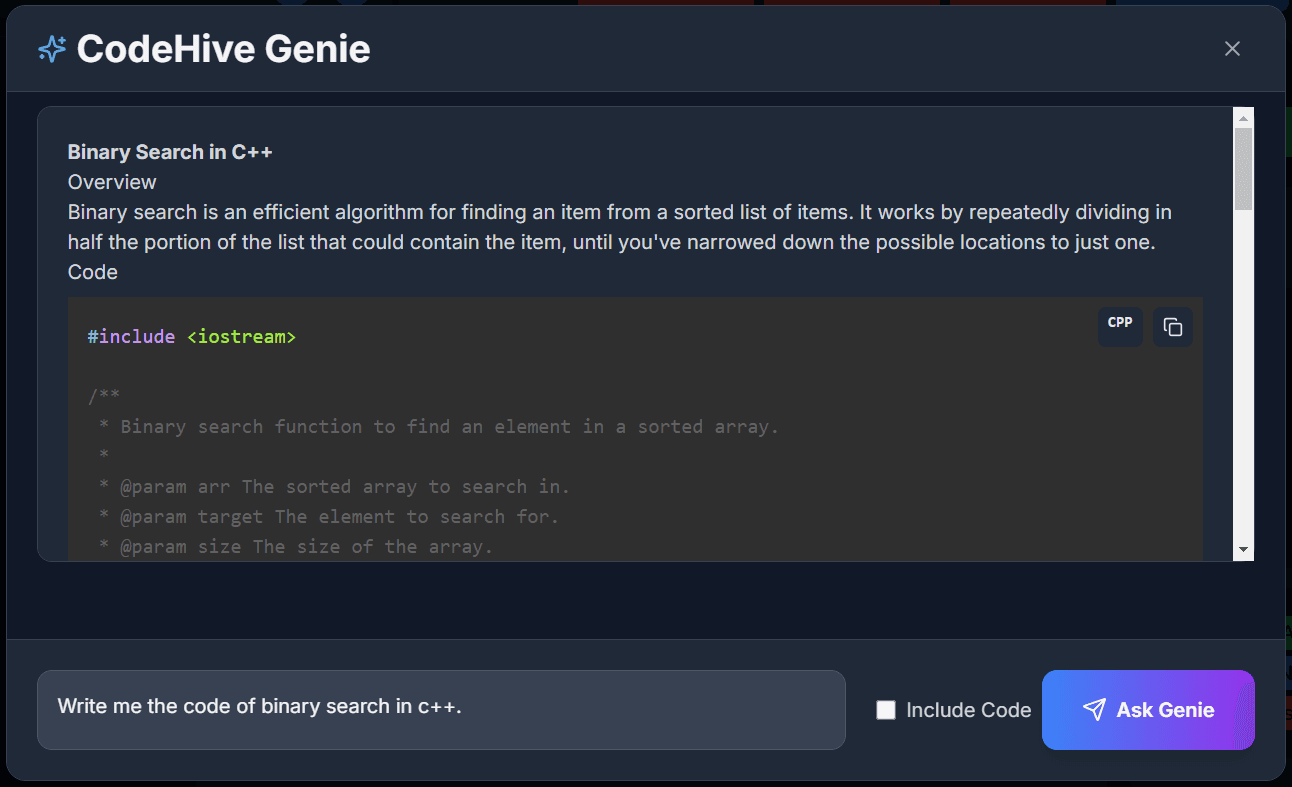Image resolution: width=1292 pixels, height=787 pixels.
Task: Click the Include Code label text
Action: click(968, 710)
